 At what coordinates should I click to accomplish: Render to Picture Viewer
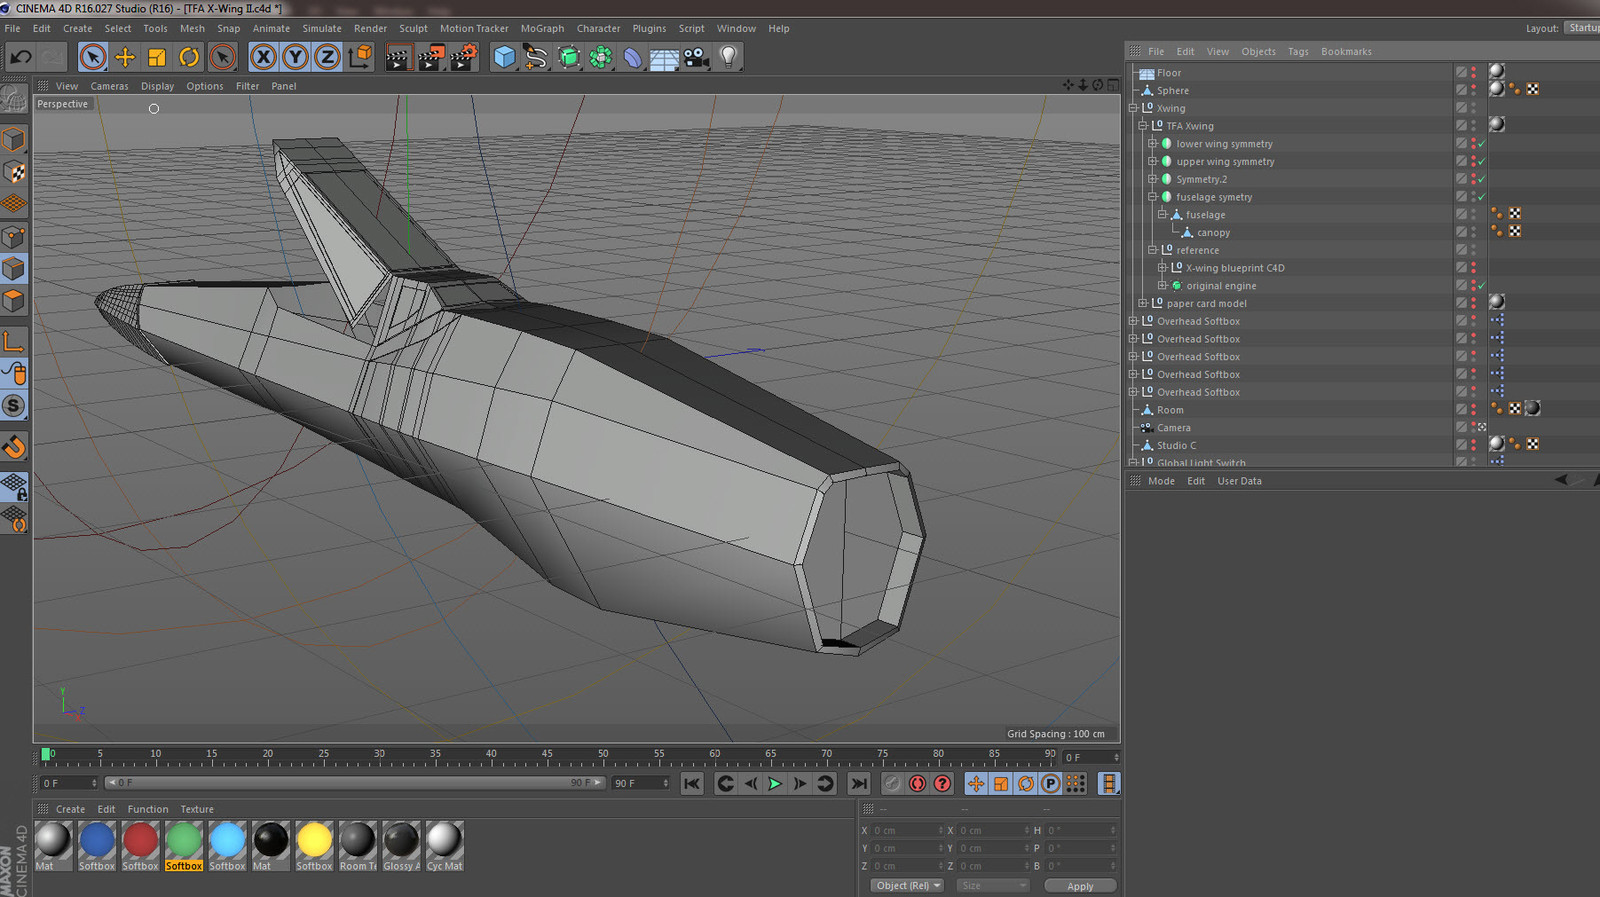tap(431, 57)
